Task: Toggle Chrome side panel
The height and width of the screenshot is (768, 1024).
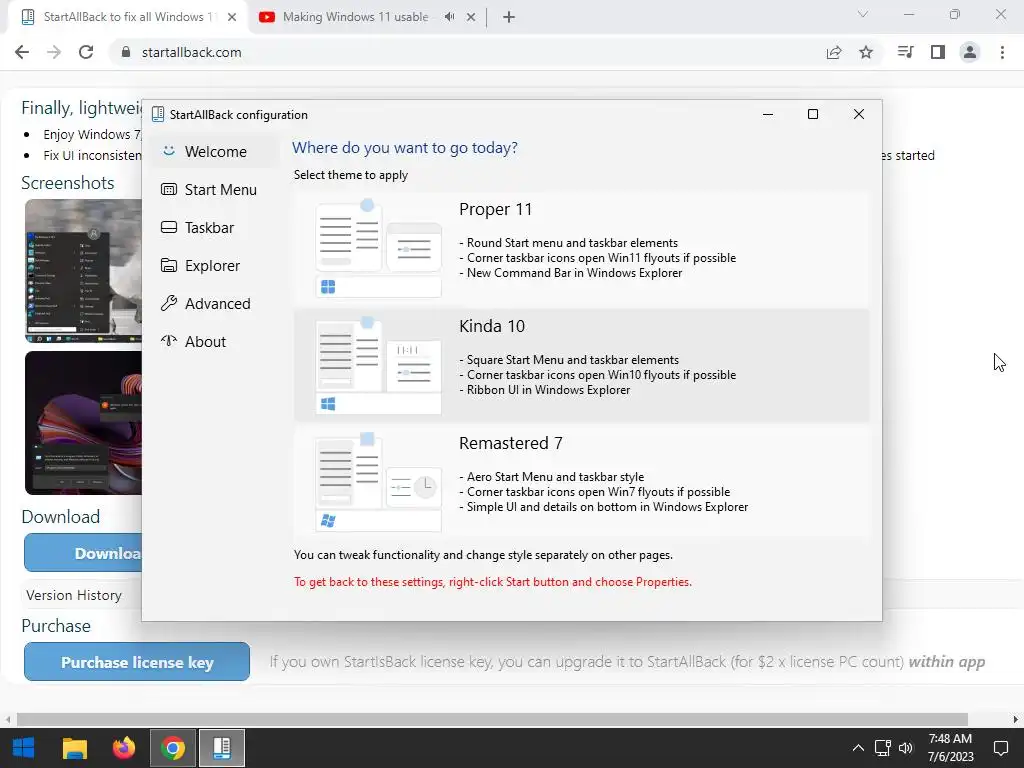Action: (938, 52)
